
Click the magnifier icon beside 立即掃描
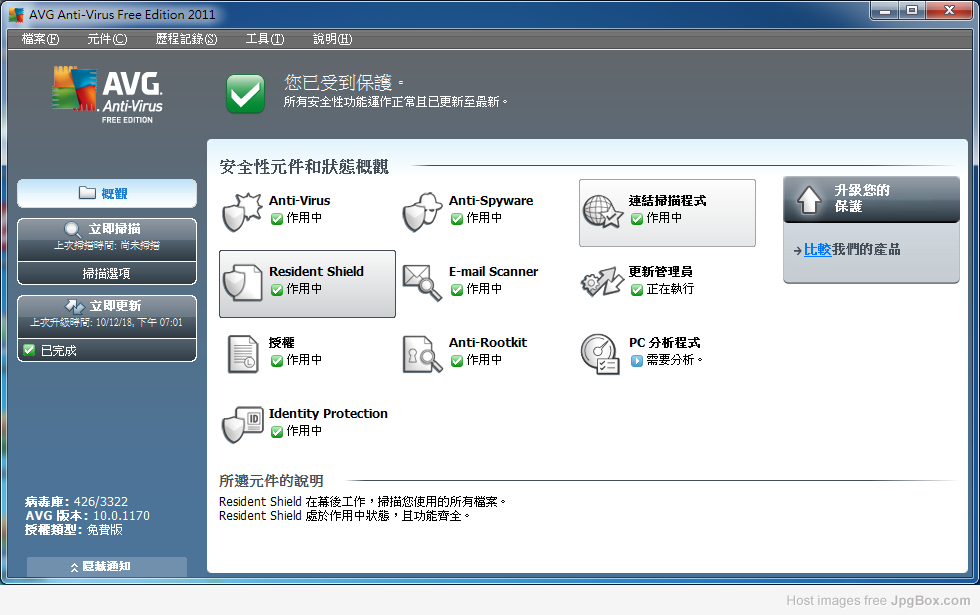(72, 229)
